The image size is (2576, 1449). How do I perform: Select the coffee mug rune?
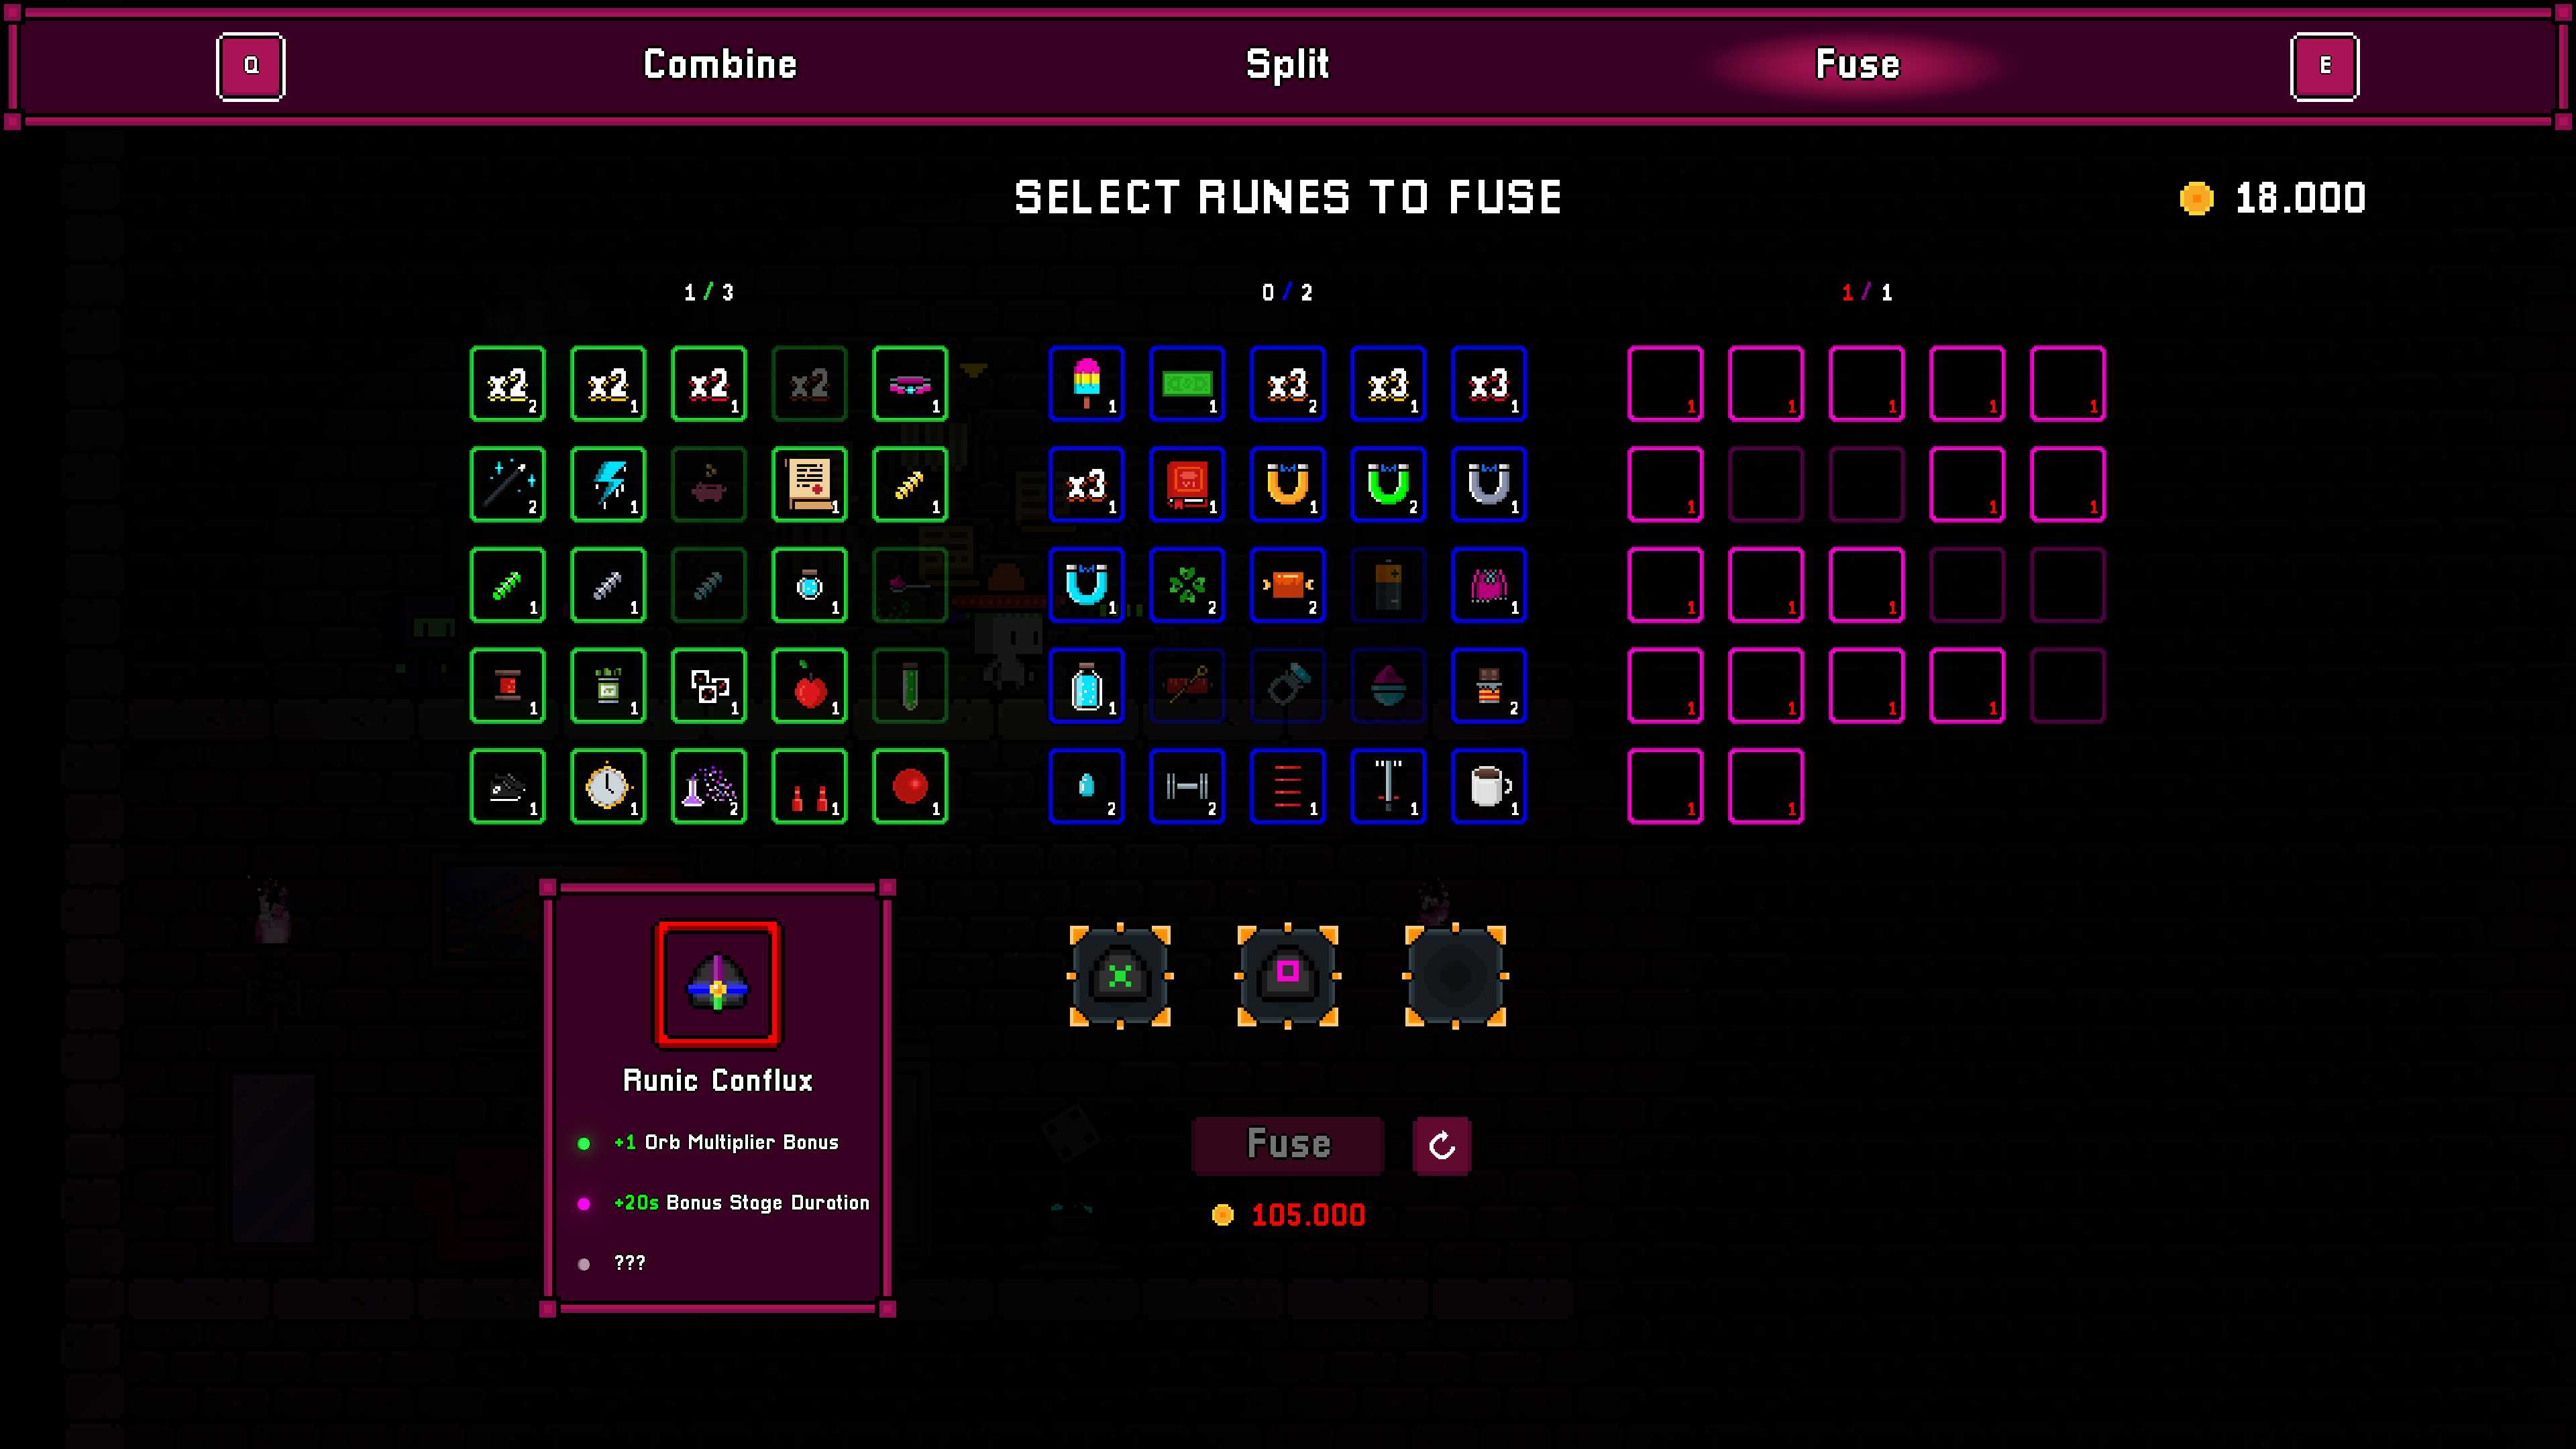(x=1488, y=786)
